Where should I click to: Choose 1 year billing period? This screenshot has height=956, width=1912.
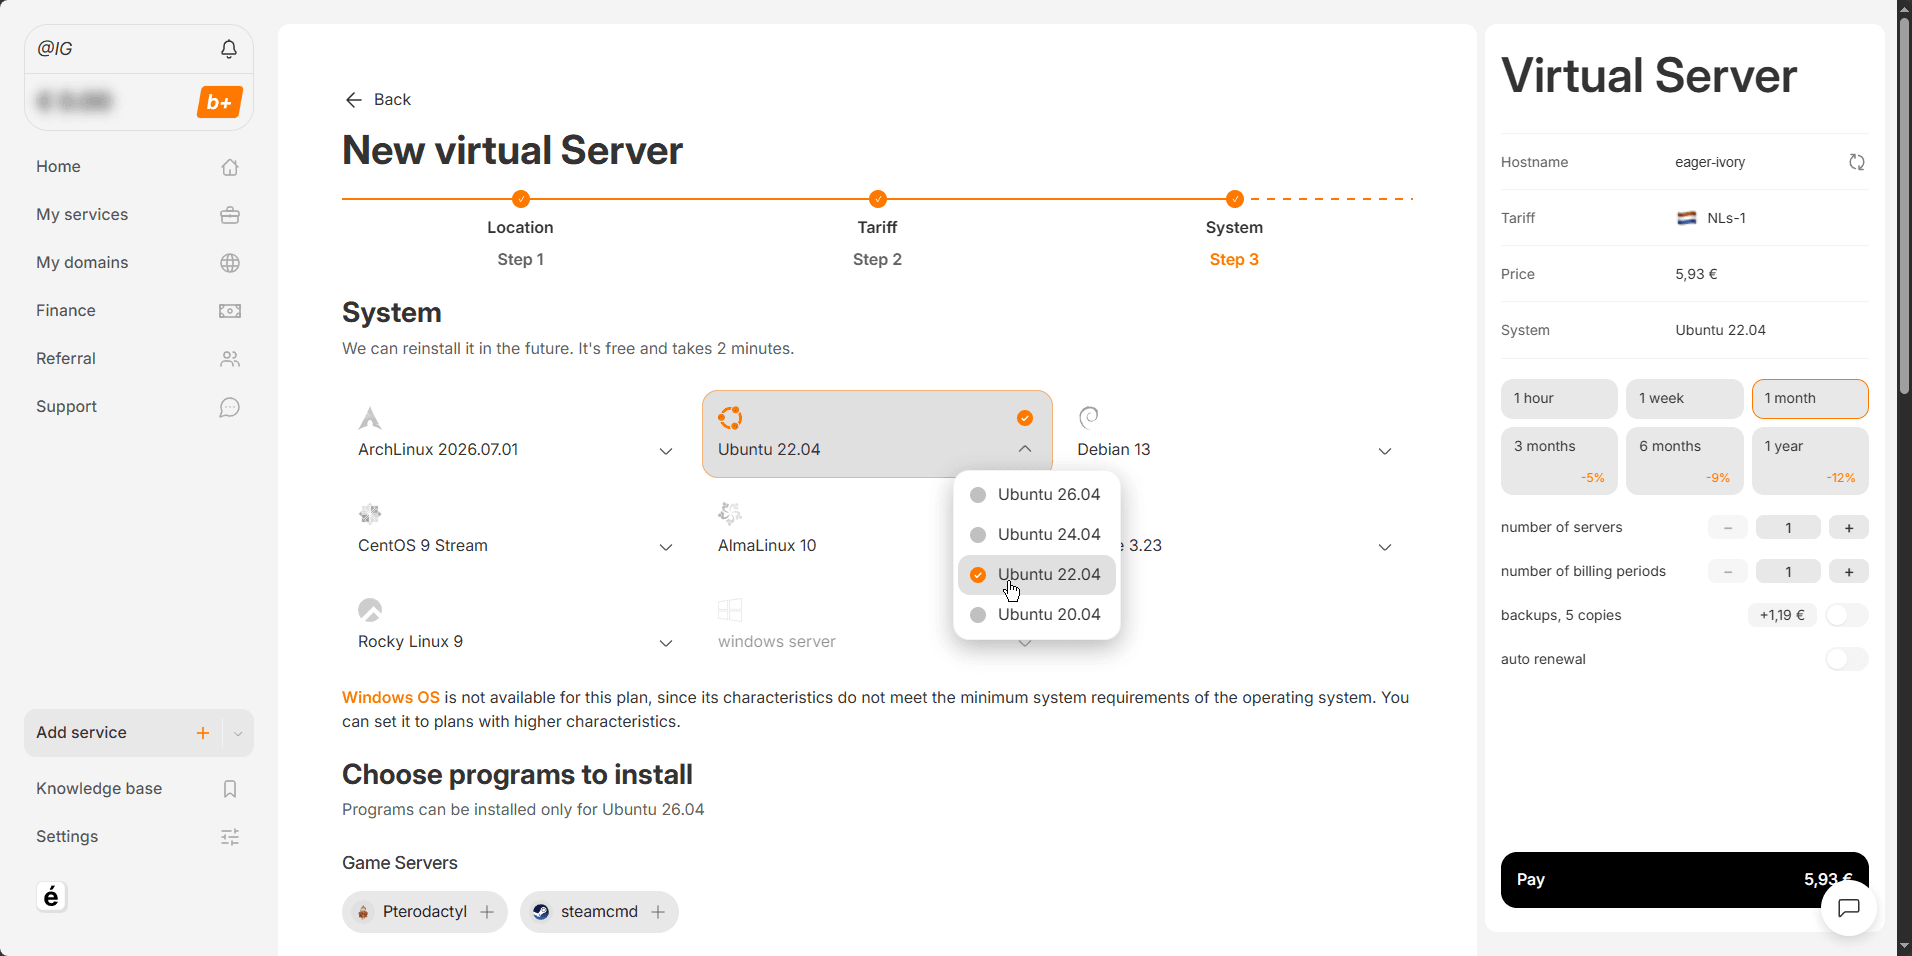(1810, 461)
